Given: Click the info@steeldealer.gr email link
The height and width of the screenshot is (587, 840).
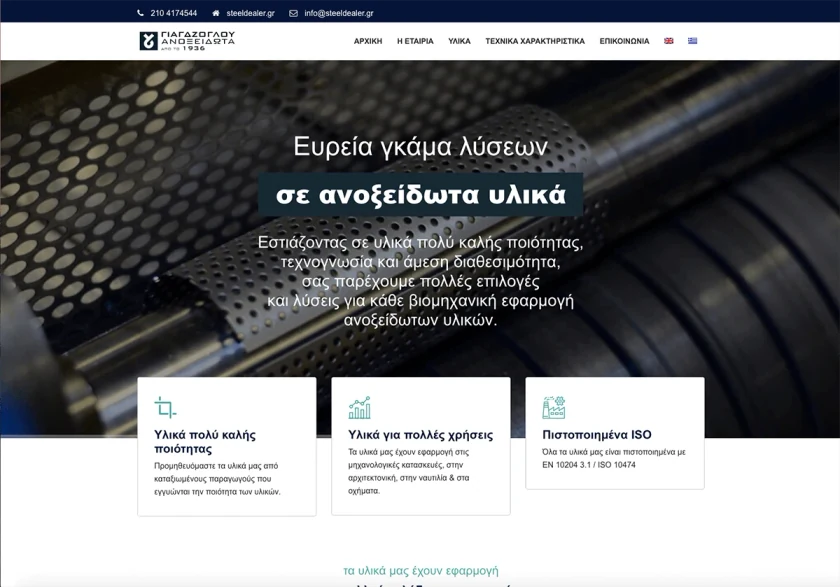Looking at the screenshot, I should point(339,13).
